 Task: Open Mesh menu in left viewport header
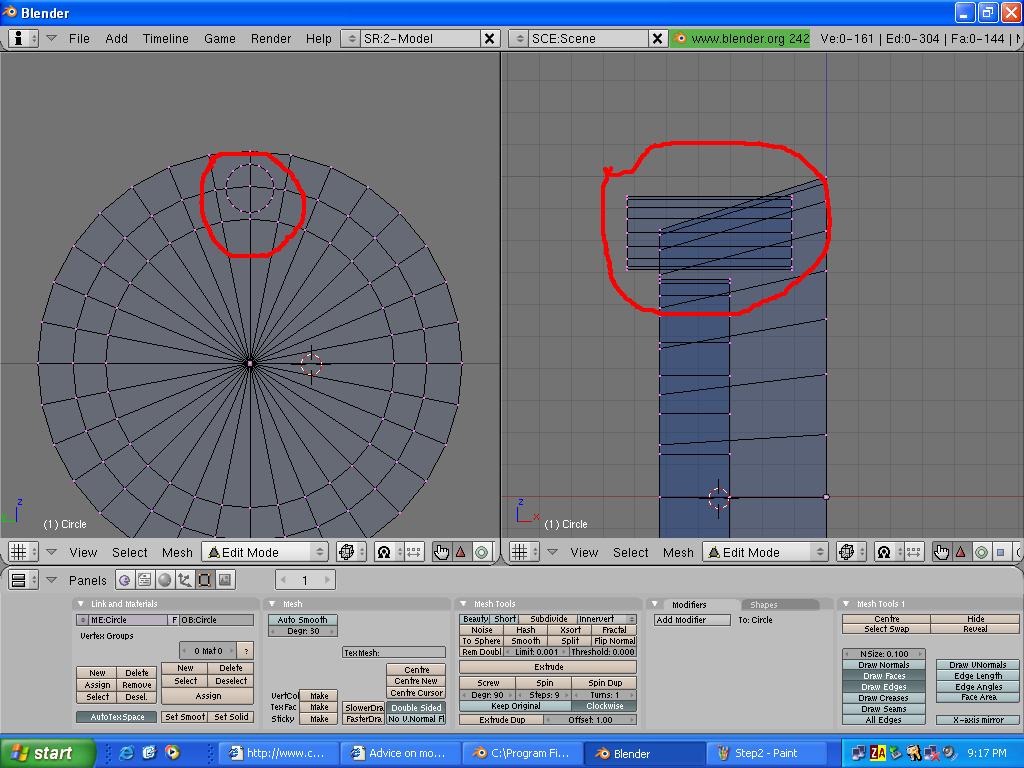[x=177, y=552]
